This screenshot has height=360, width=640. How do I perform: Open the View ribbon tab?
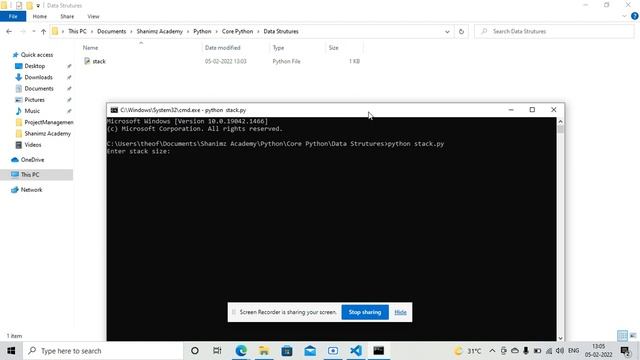tap(93, 16)
